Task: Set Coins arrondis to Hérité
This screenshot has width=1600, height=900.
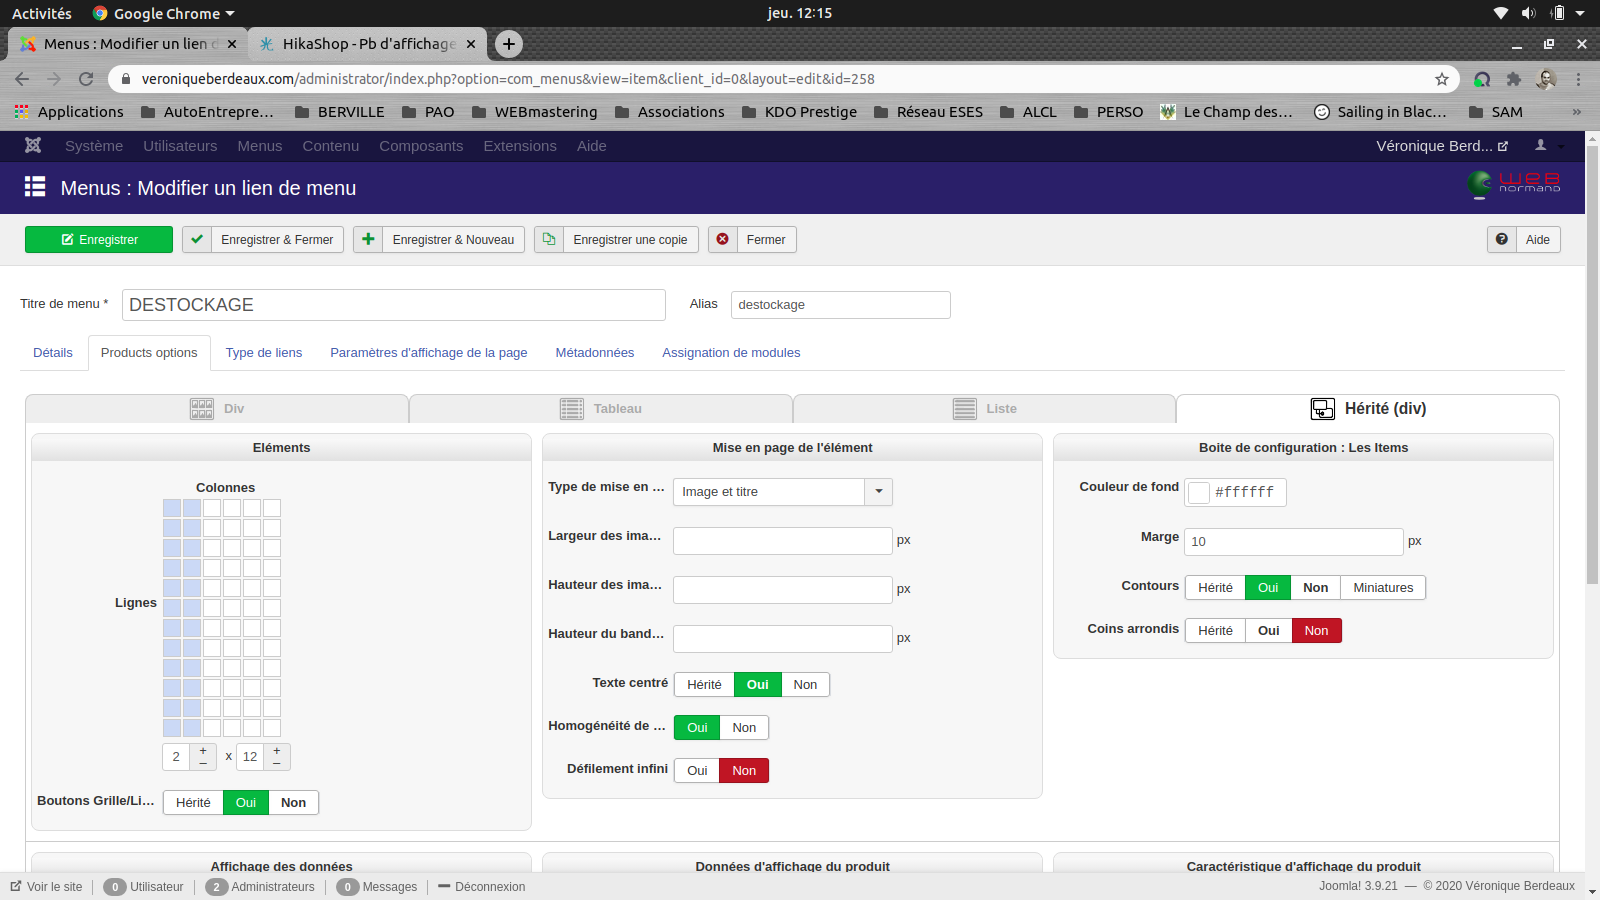Action: 1215,631
